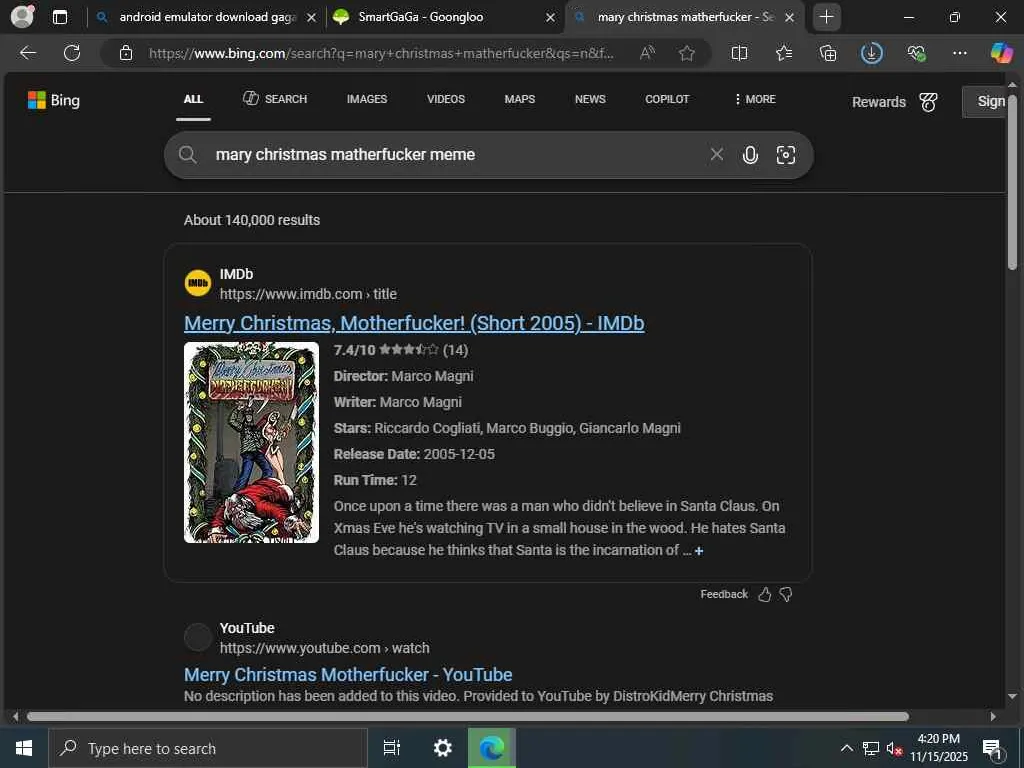Open the imdb.com title URL link
1024x768 pixels.
click(x=308, y=294)
